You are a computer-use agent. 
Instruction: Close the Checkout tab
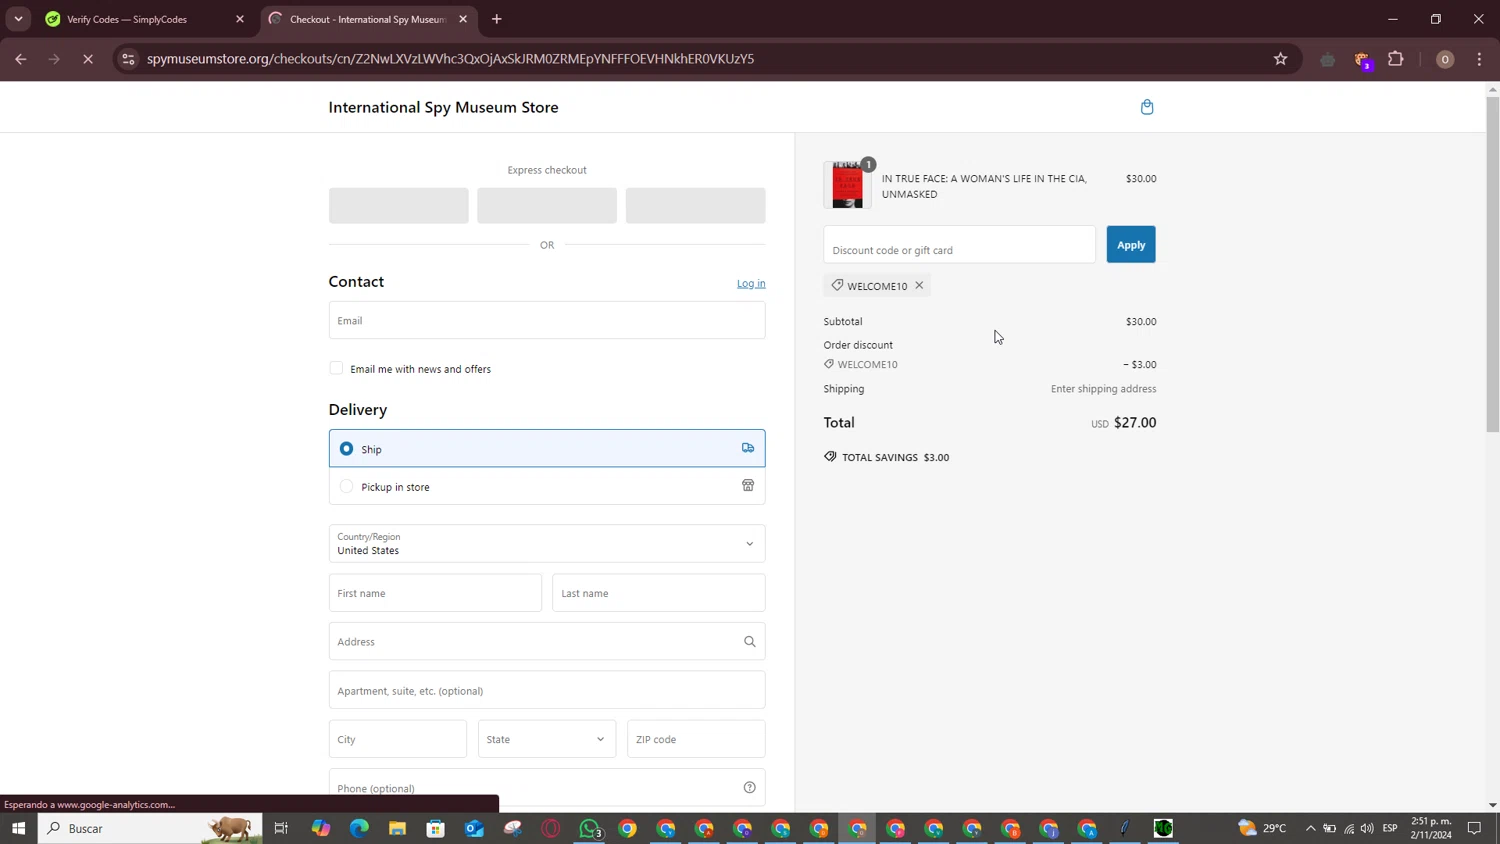(x=463, y=19)
